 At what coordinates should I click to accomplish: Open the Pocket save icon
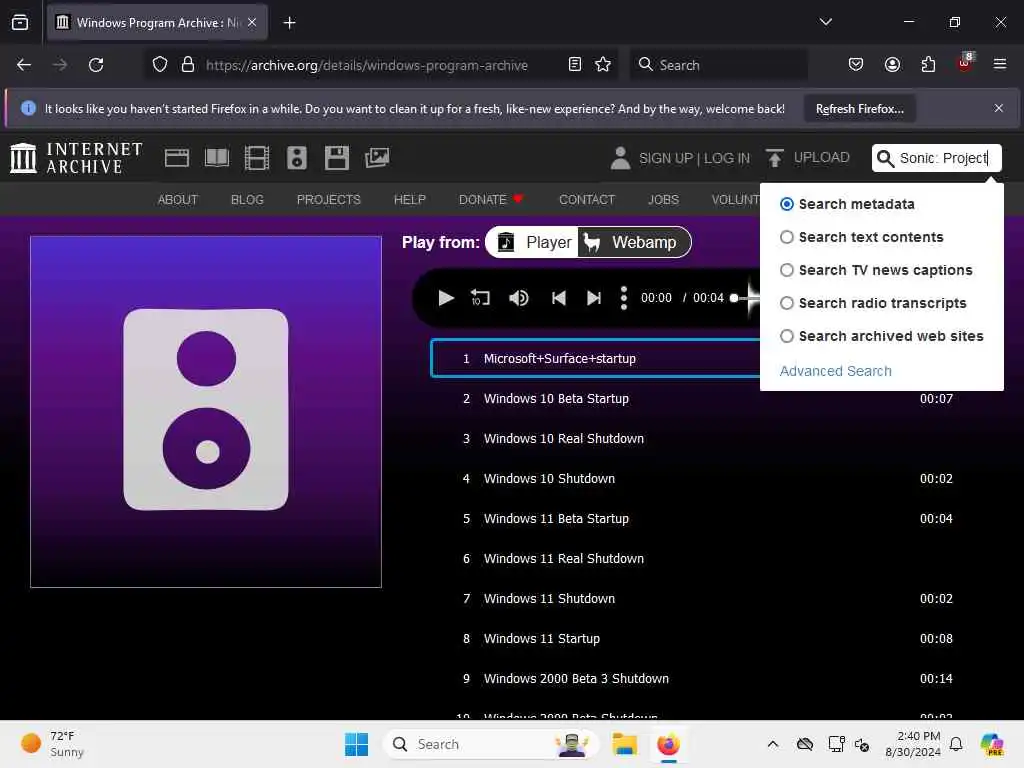pos(856,64)
